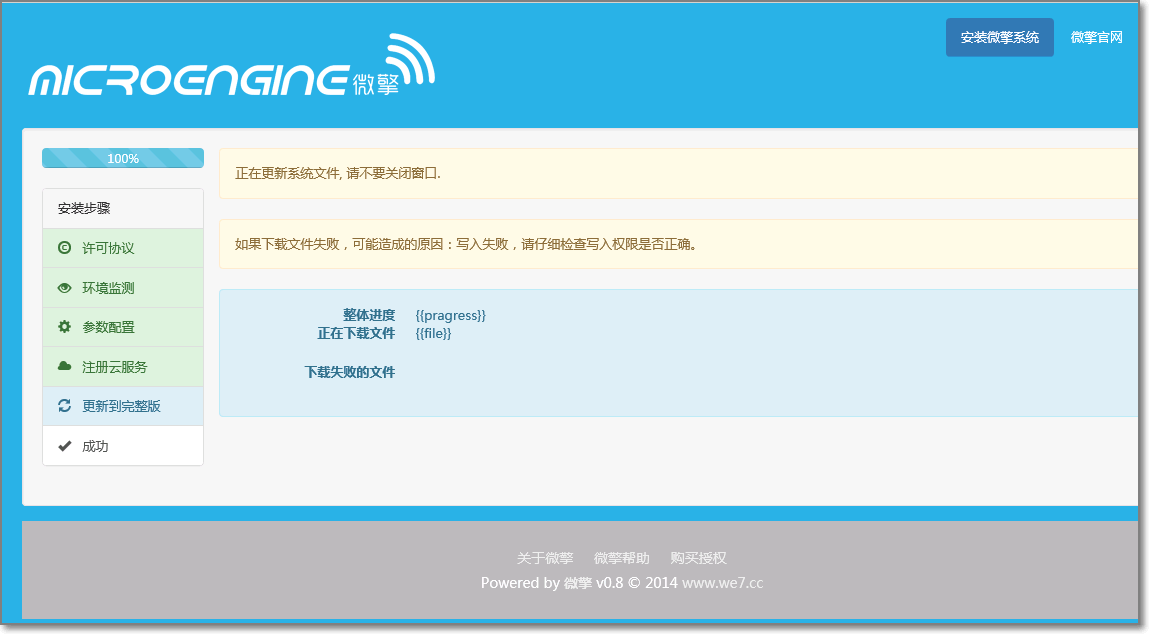1149x634 pixels.
Task: Click the copyright icon beside 许可协议
Action: pyautogui.click(x=65, y=248)
